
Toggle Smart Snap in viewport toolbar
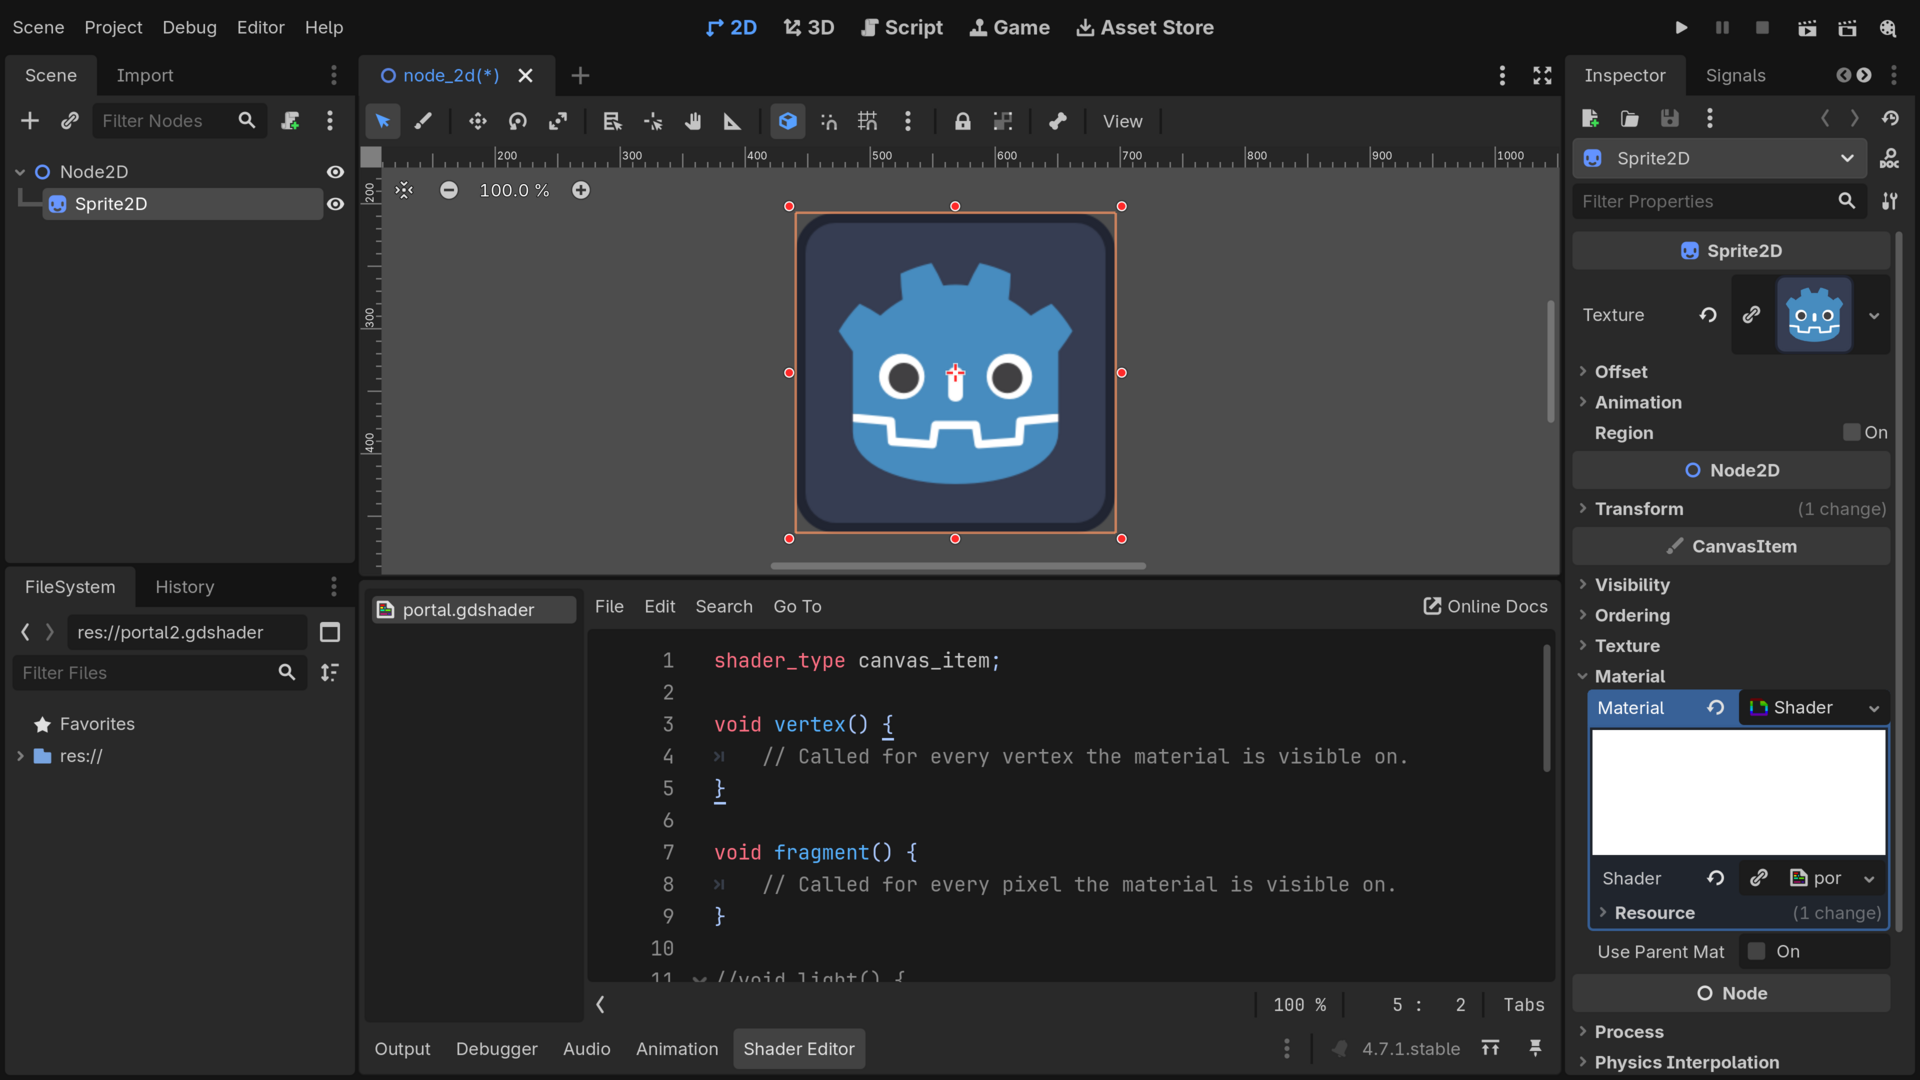click(x=829, y=121)
